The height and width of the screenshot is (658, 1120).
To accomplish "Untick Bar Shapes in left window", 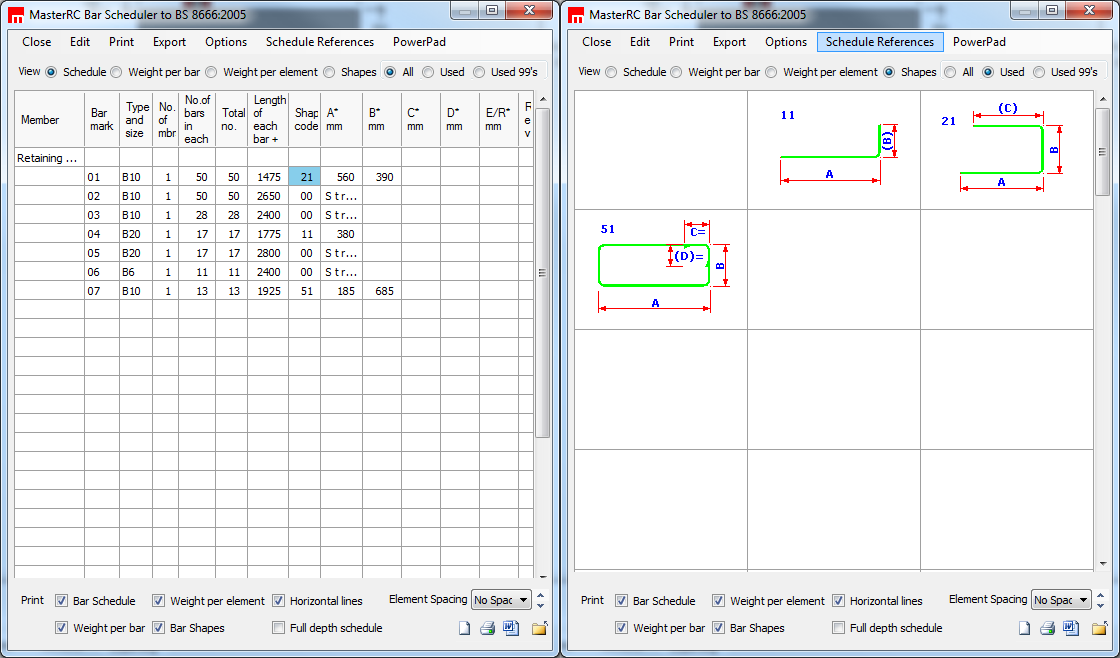I will (x=159, y=628).
